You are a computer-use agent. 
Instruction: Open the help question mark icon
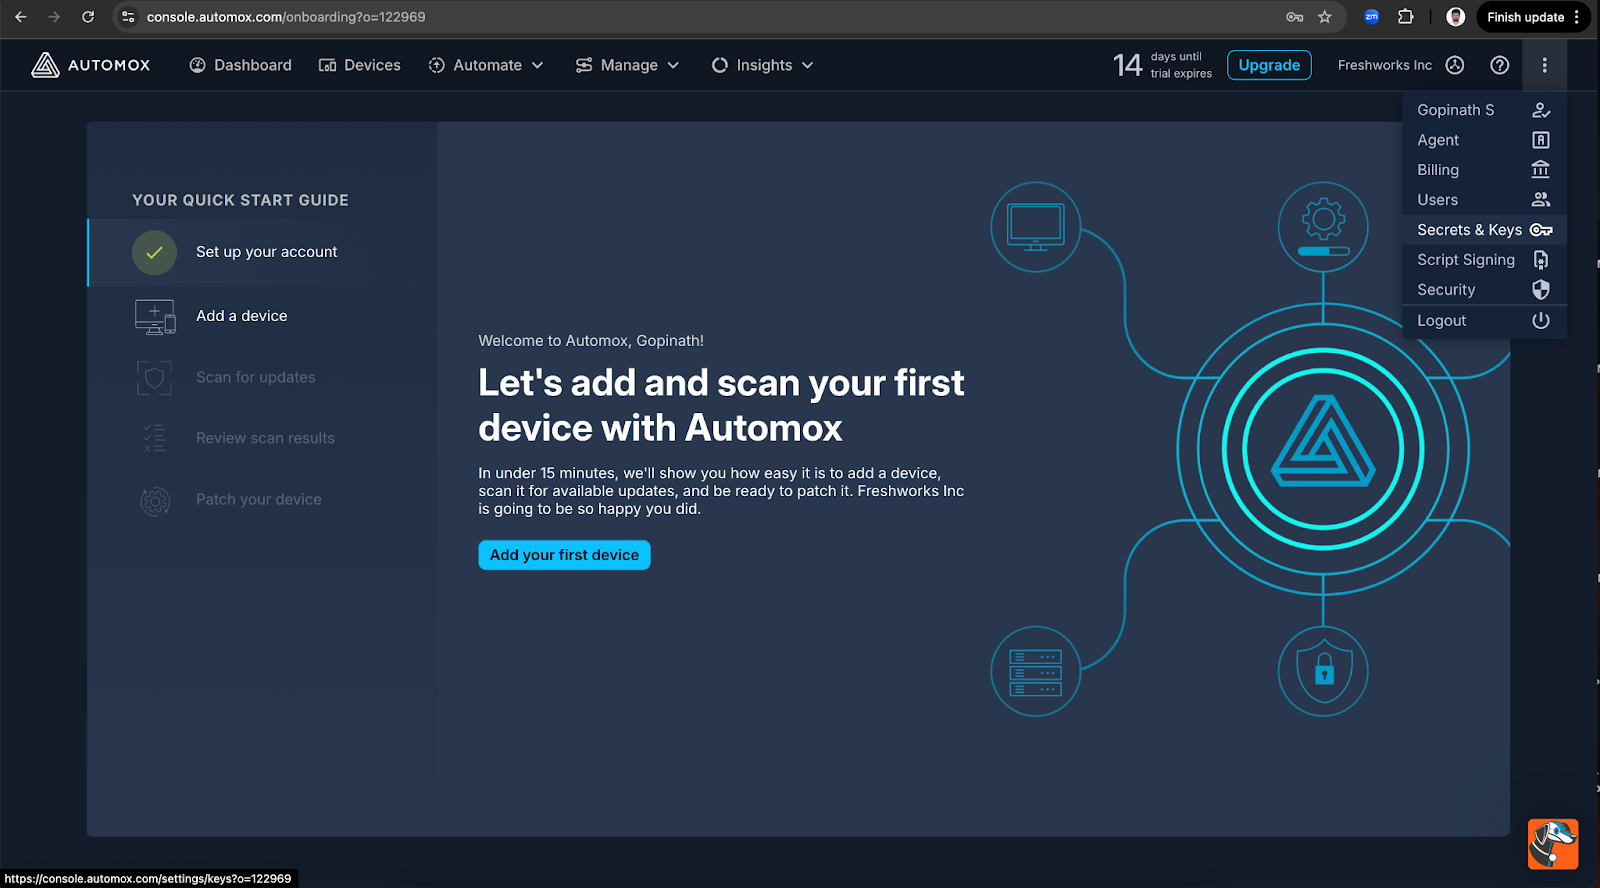(1499, 65)
